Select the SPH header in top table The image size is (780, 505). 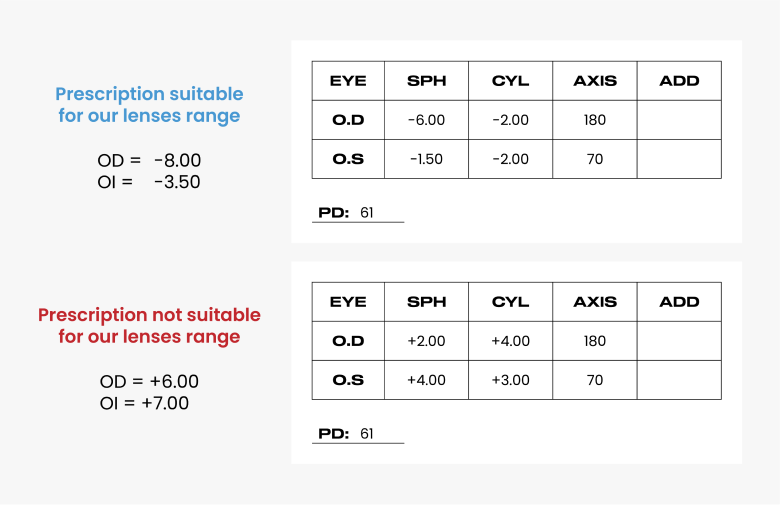pyautogui.click(x=426, y=81)
